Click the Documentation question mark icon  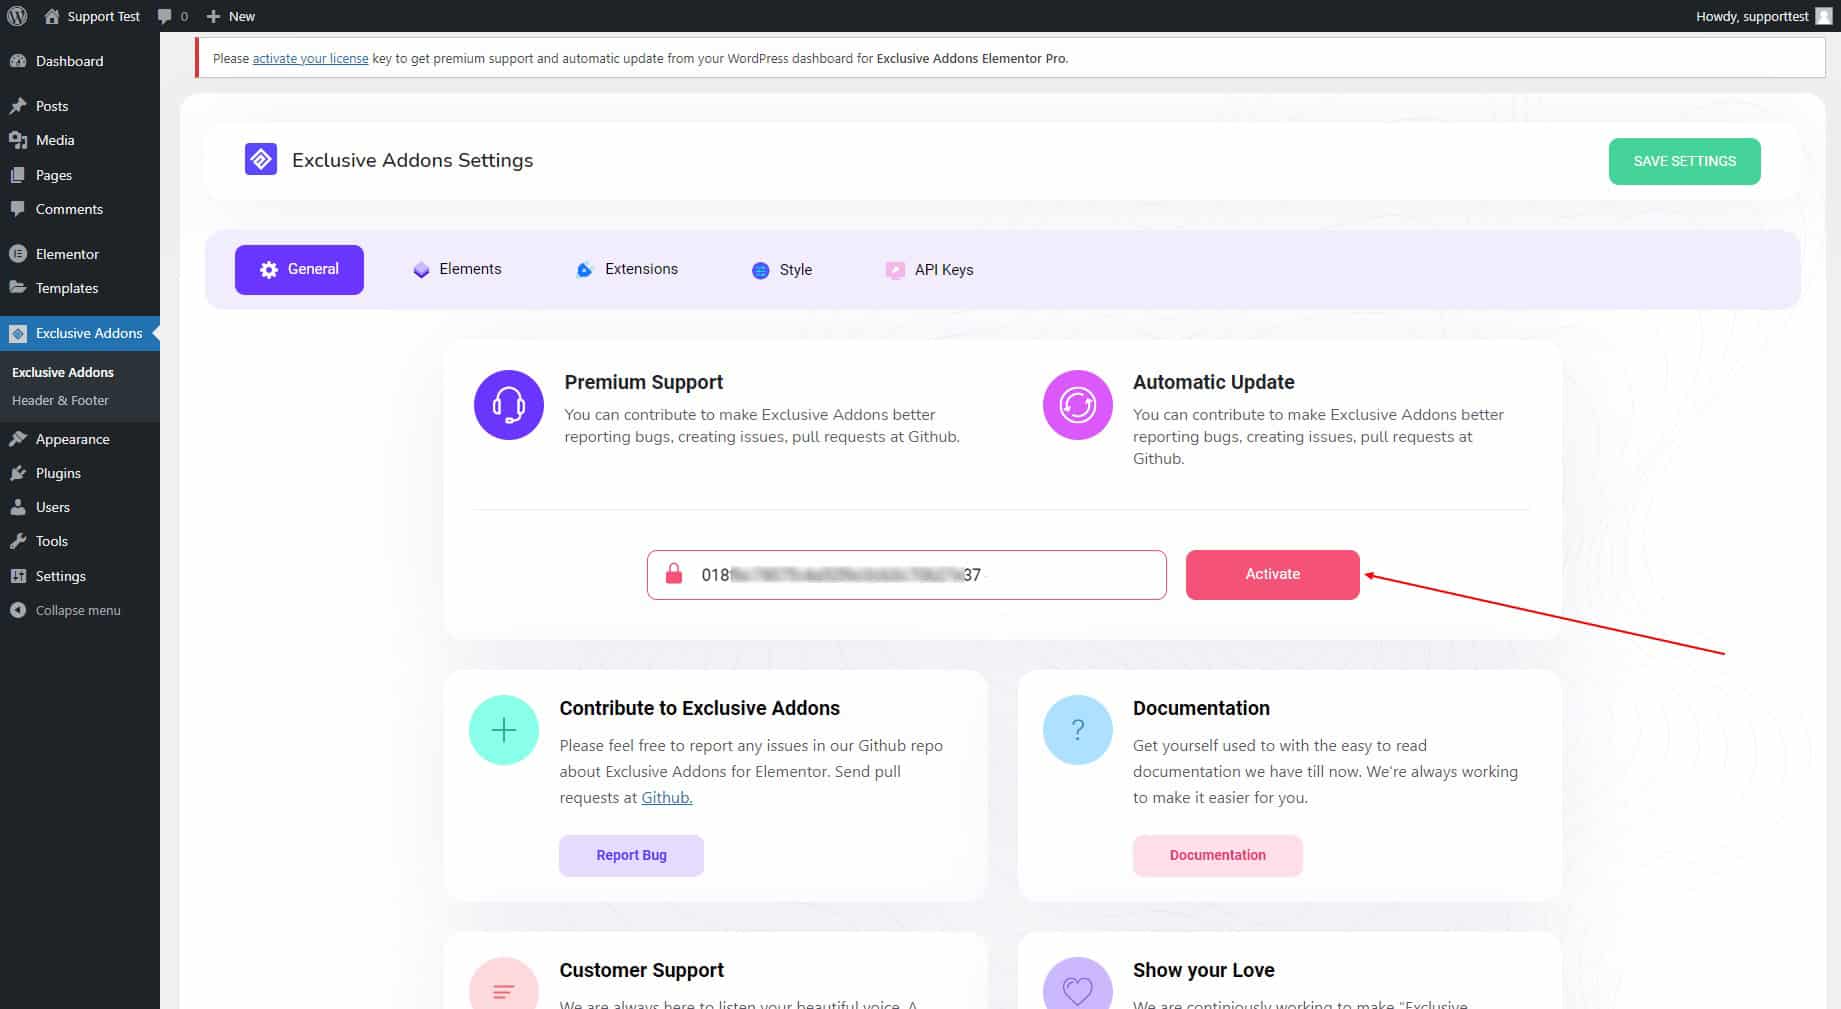click(x=1078, y=730)
